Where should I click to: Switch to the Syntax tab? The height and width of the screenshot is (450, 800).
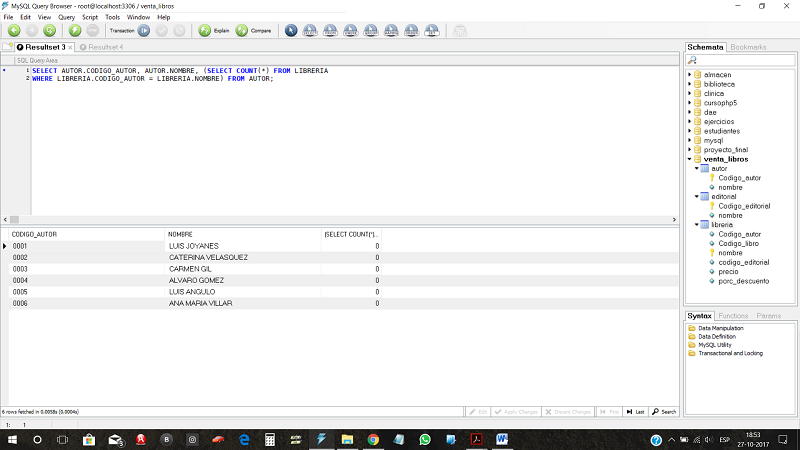pyautogui.click(x=699, y=316)
